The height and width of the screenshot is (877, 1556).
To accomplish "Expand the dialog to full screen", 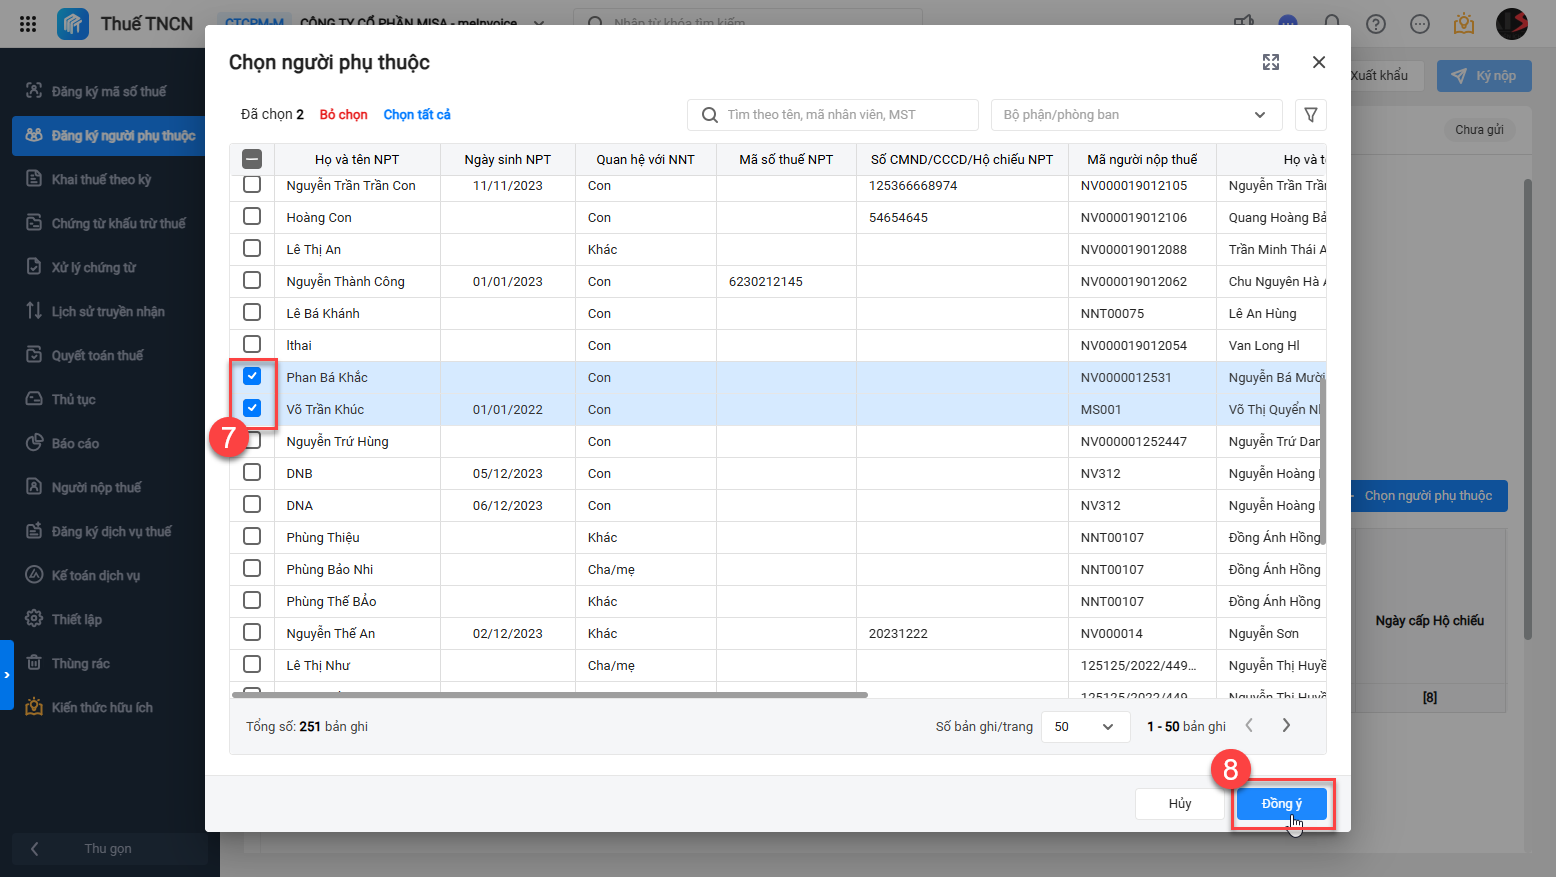I will 1271,62.
